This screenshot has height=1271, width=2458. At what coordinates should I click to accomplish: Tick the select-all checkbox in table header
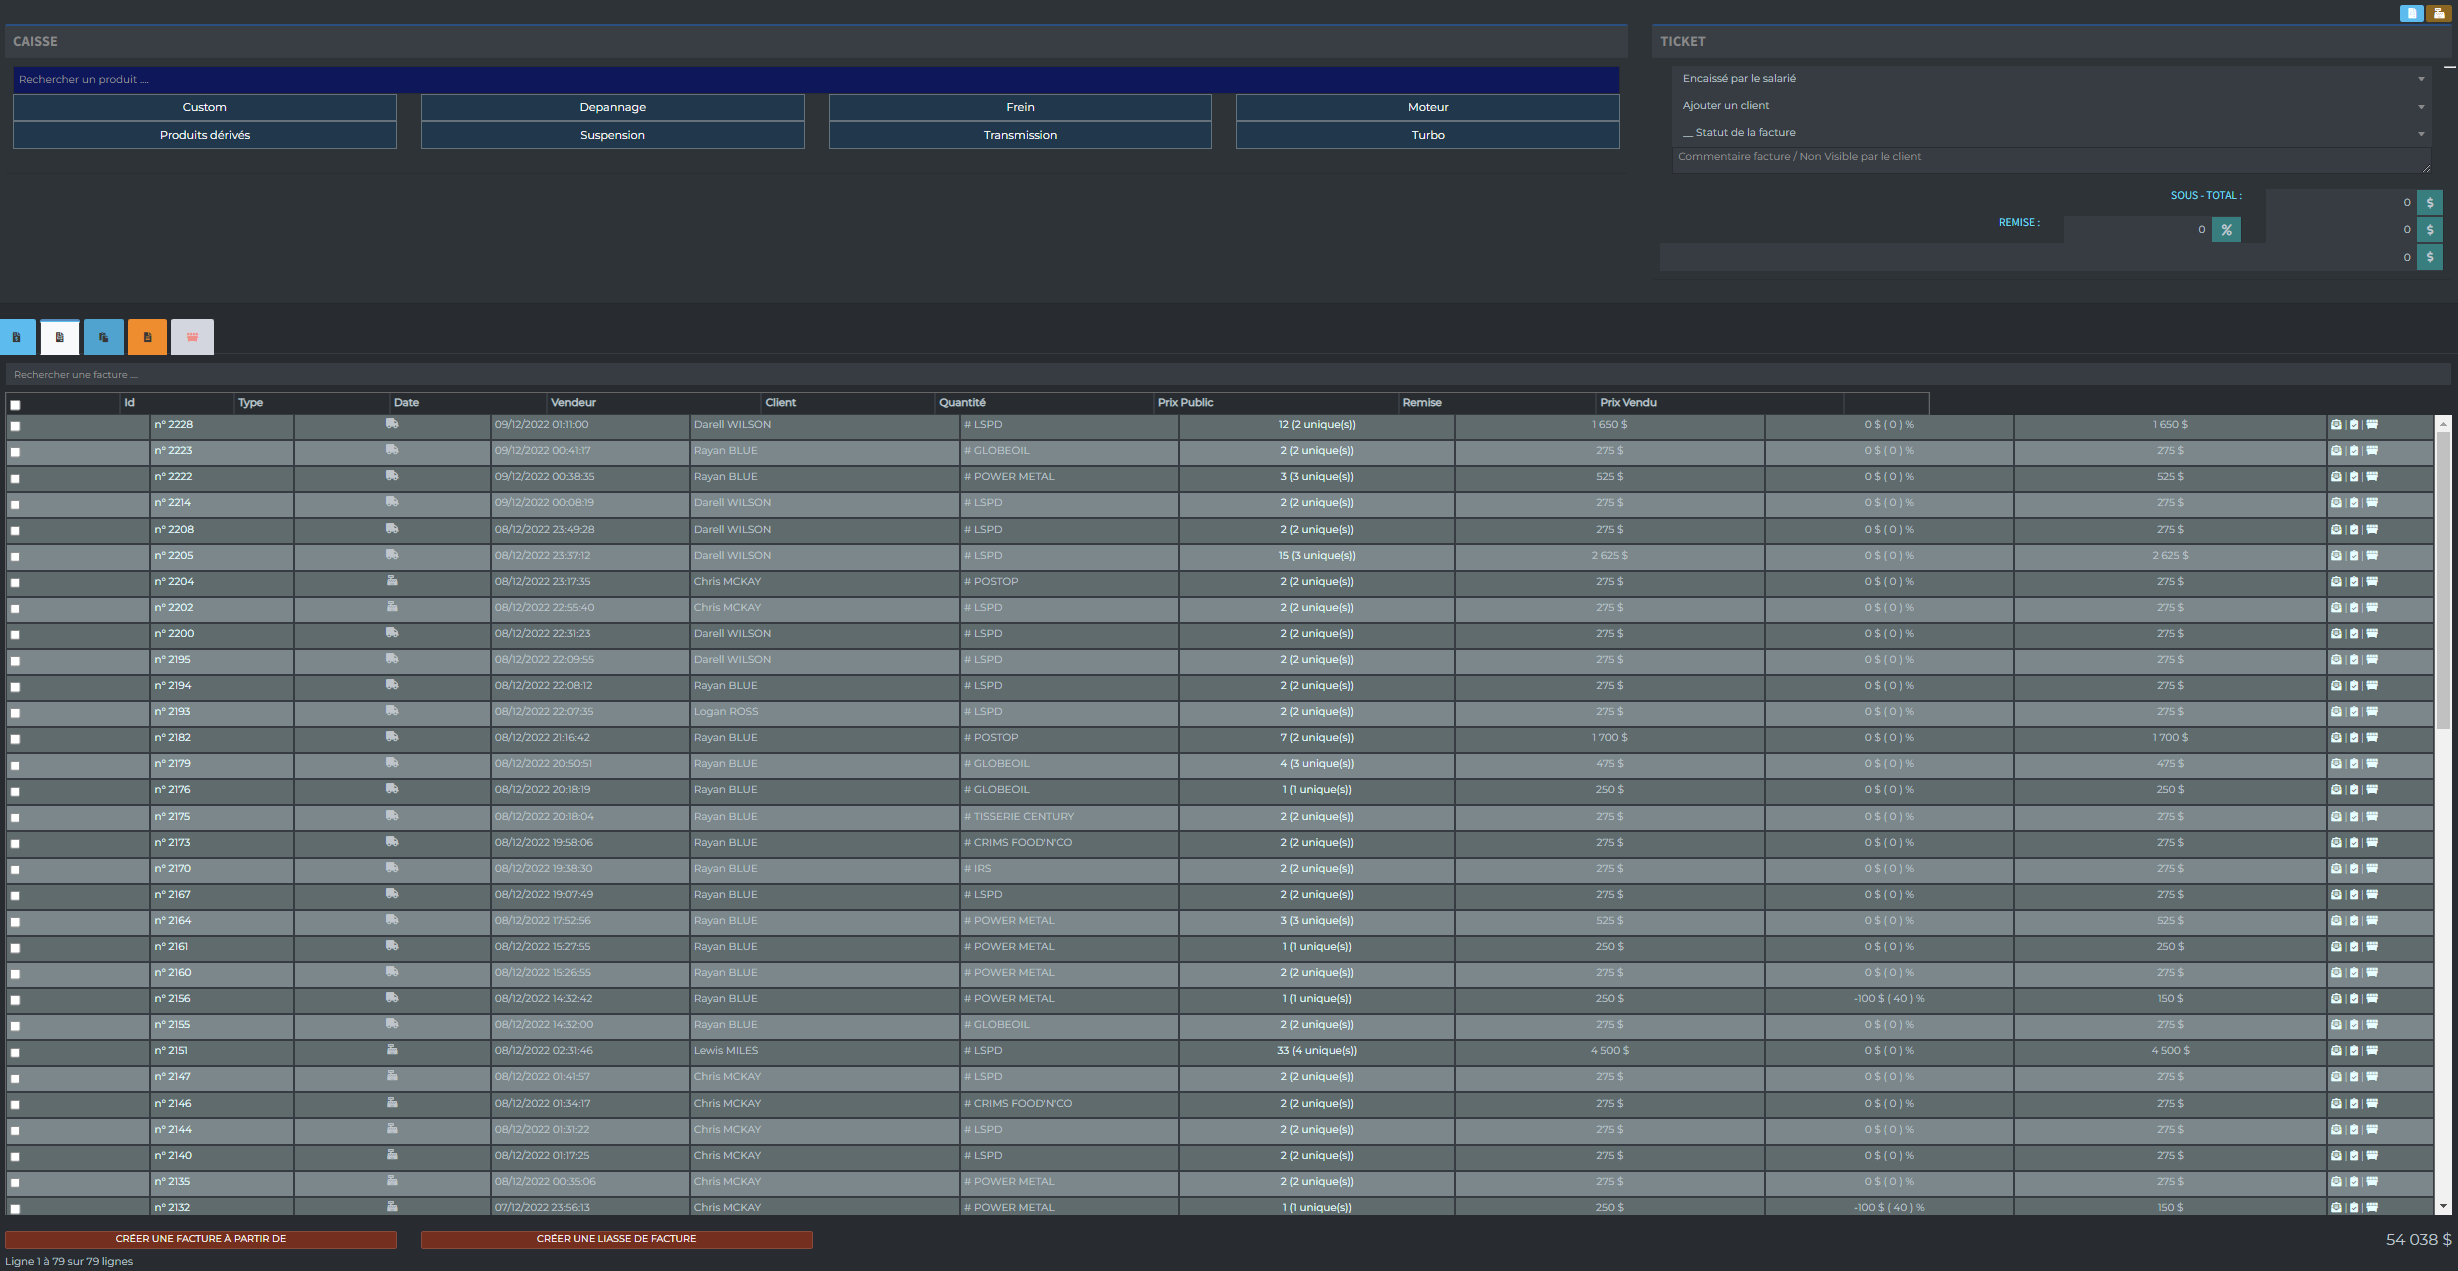coord(15,405)
